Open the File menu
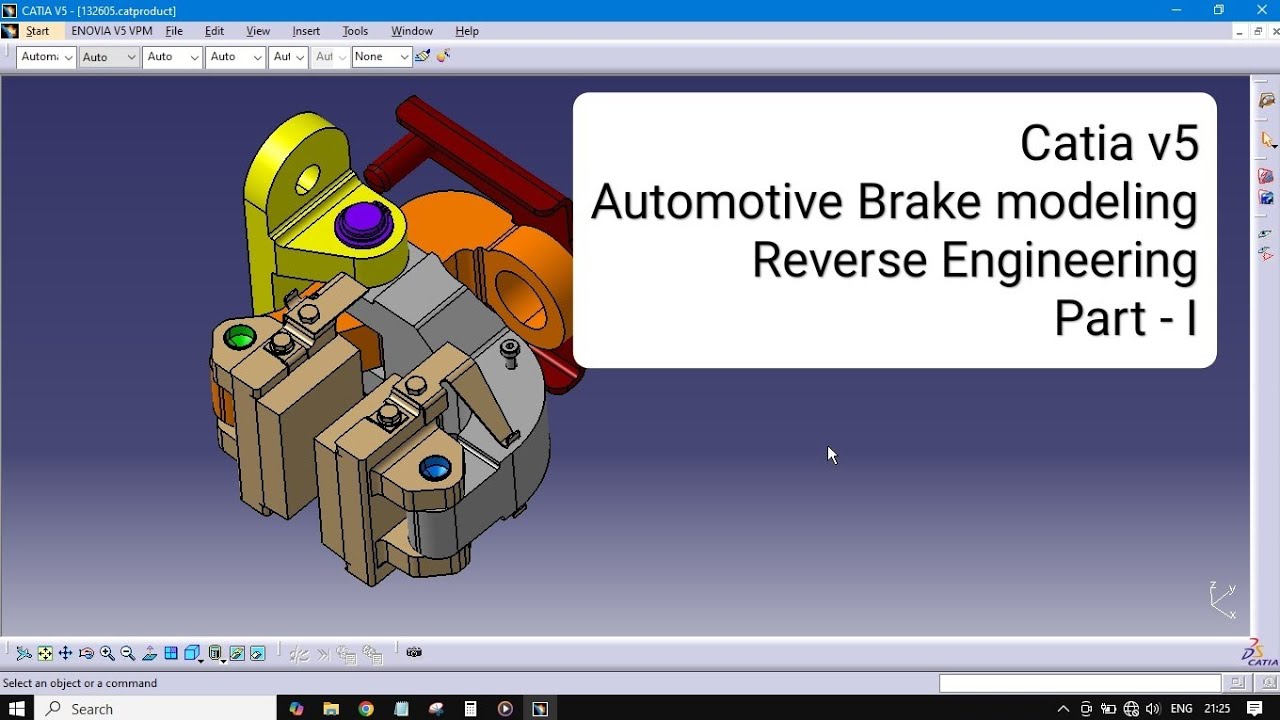Screen dimensions: 1280x720 click(x=174, y=31)
